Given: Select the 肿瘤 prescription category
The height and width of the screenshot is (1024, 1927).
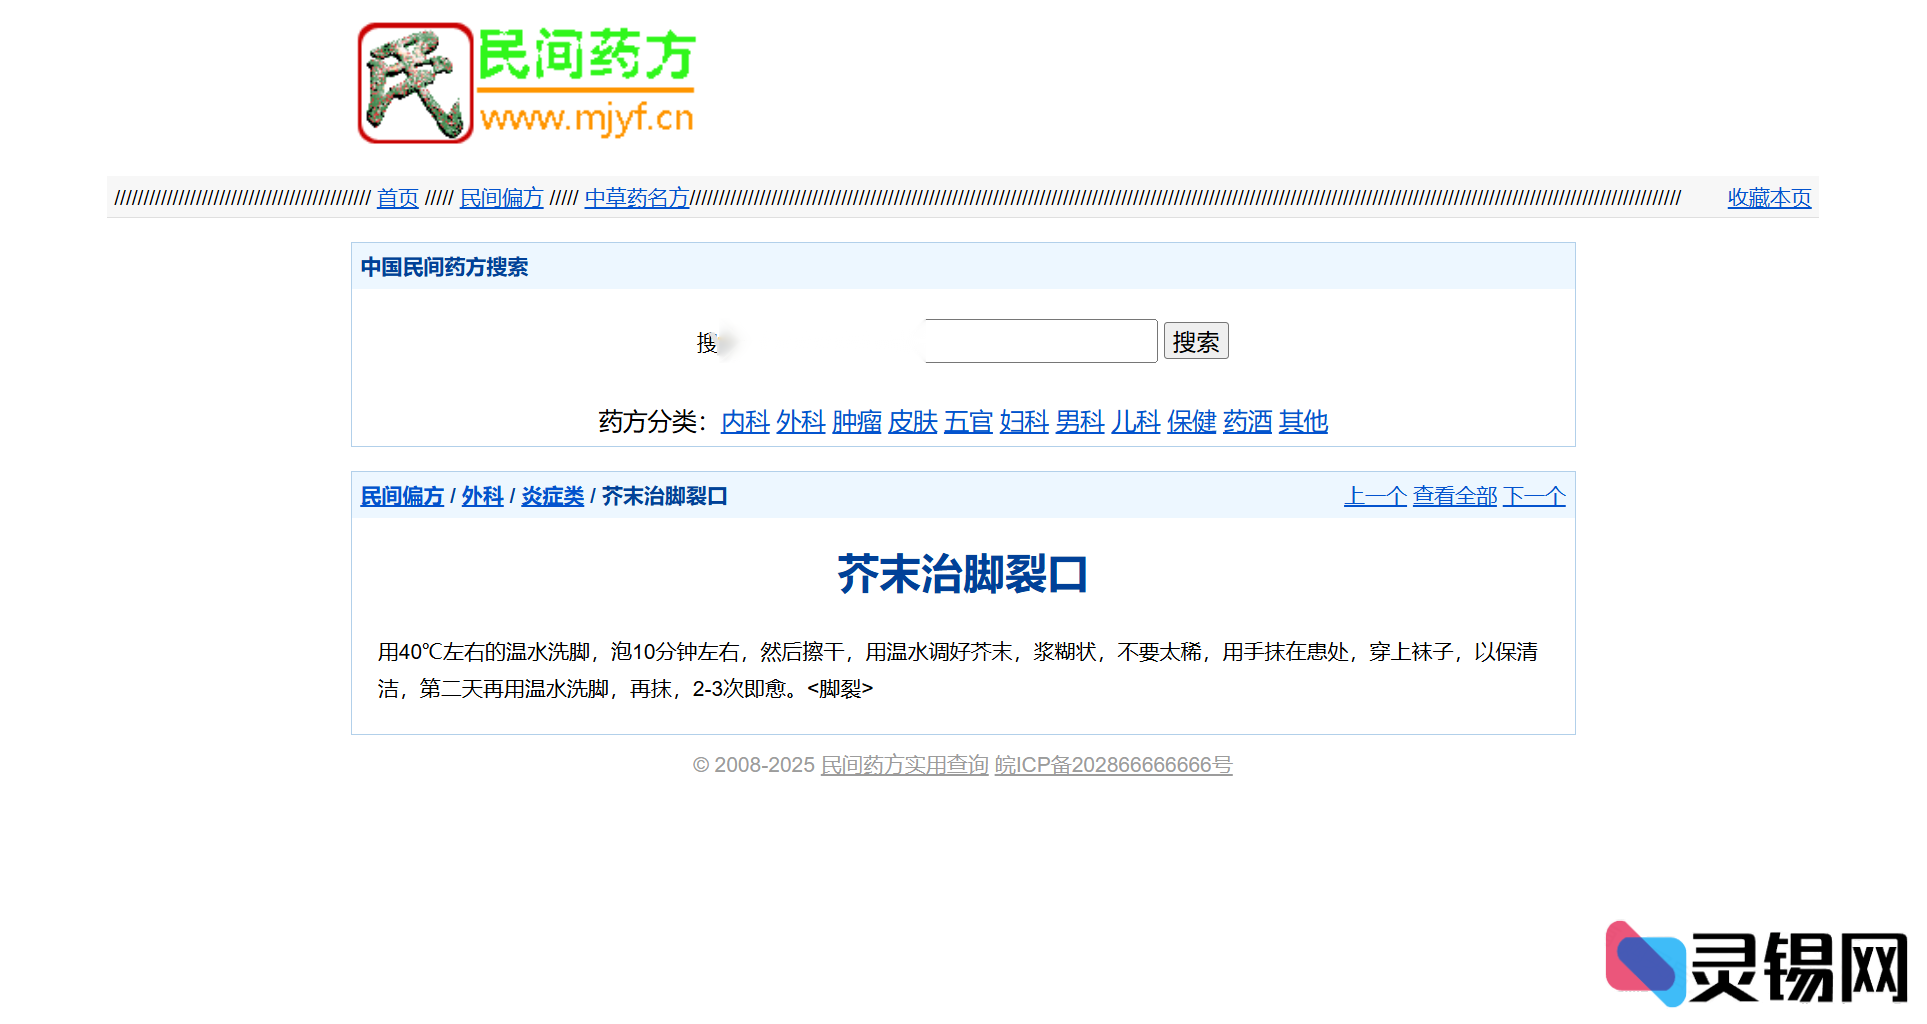Looking at the screenshot, I should tap(856, 422).
